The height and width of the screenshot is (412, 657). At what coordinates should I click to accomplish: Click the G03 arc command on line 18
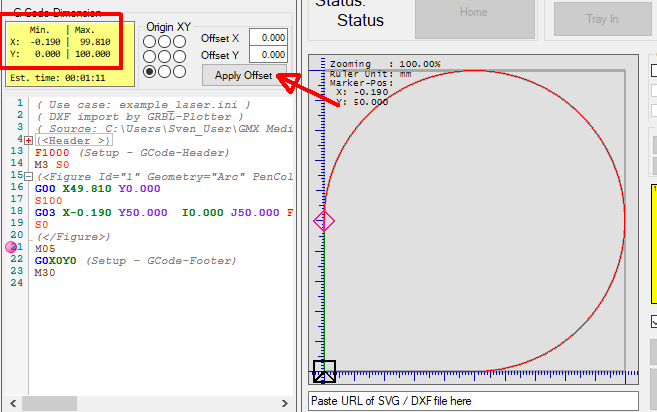coord(45,212)
